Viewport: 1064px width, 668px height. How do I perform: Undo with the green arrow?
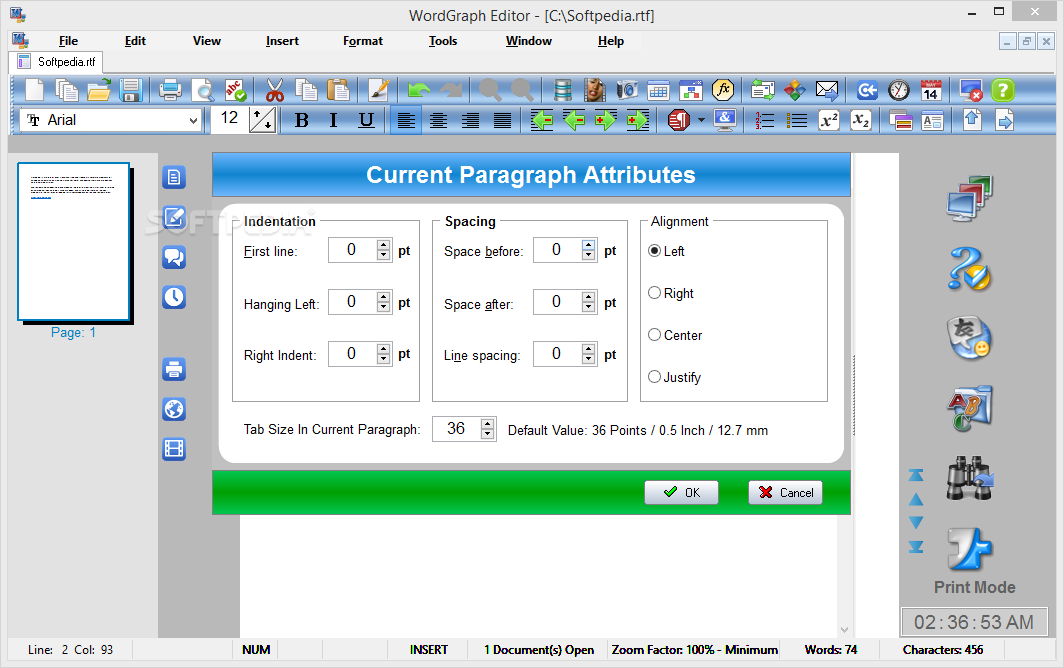pyautogui.click(x=419, y=90)
